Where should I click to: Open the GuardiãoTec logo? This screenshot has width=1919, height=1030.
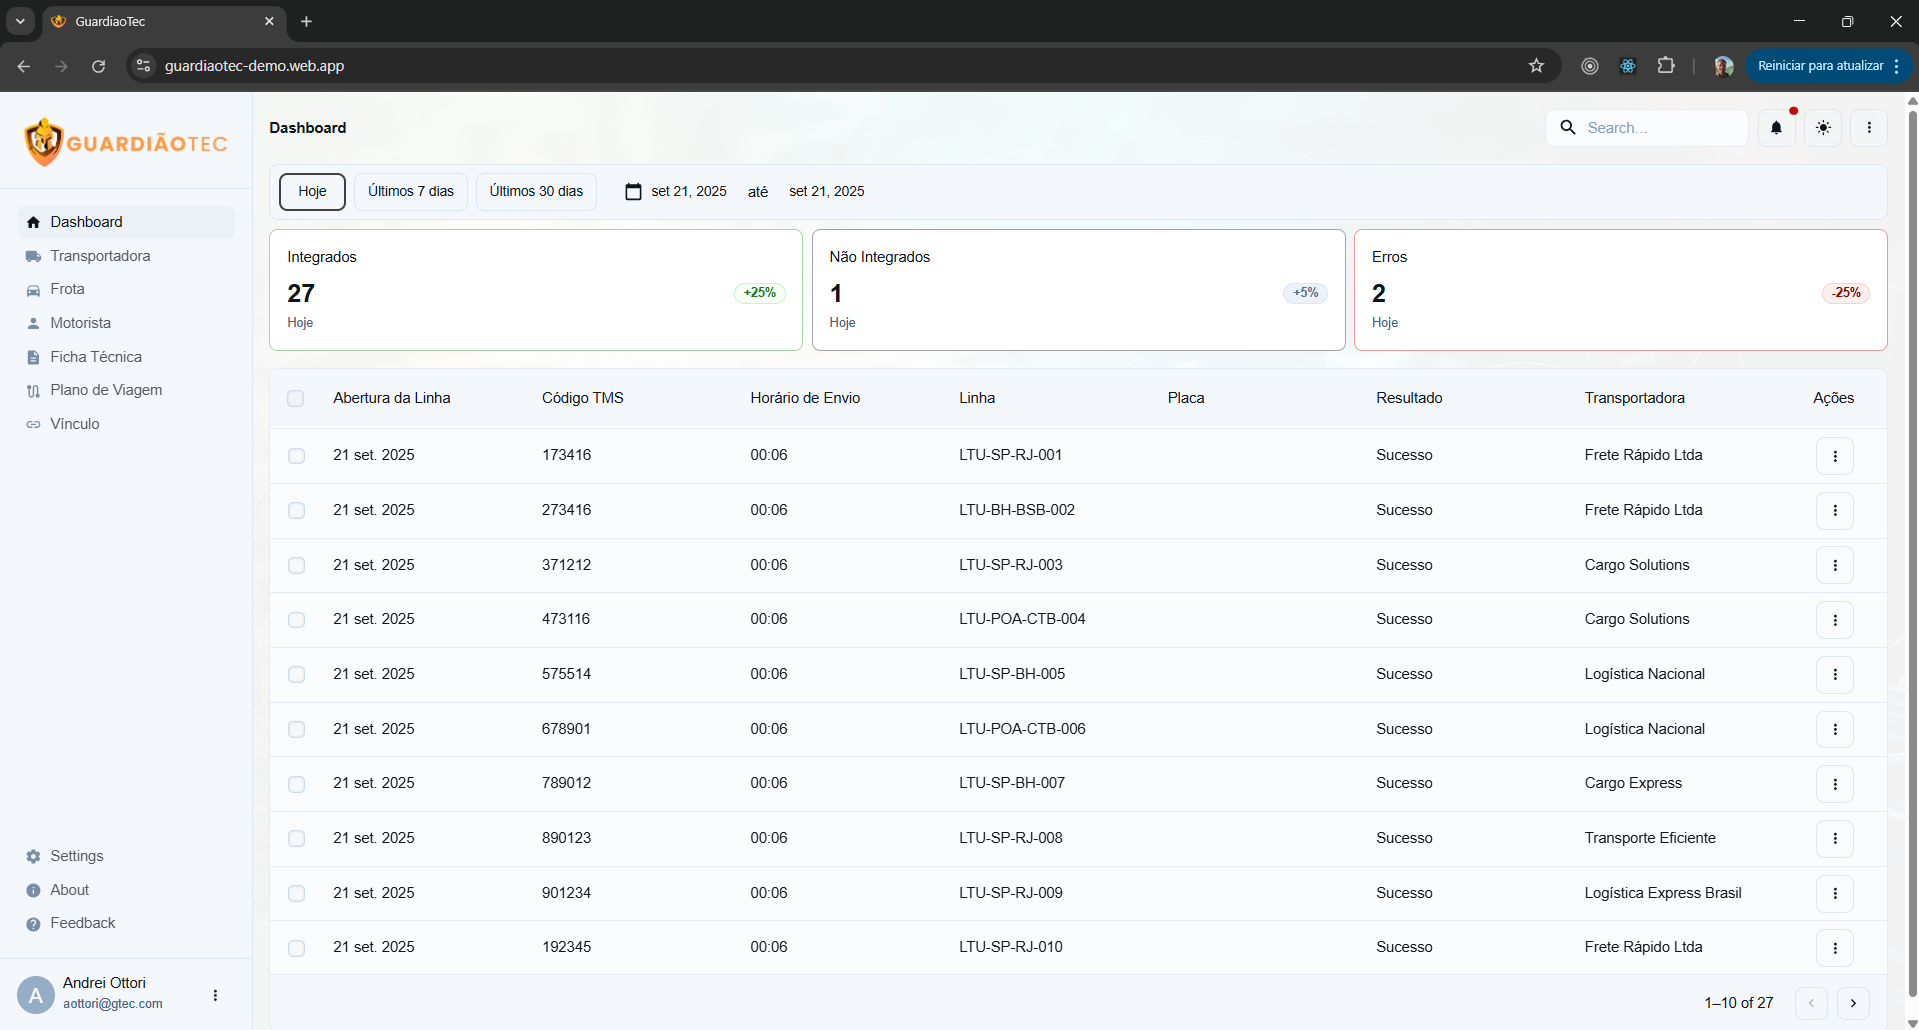tap(126, 142)
